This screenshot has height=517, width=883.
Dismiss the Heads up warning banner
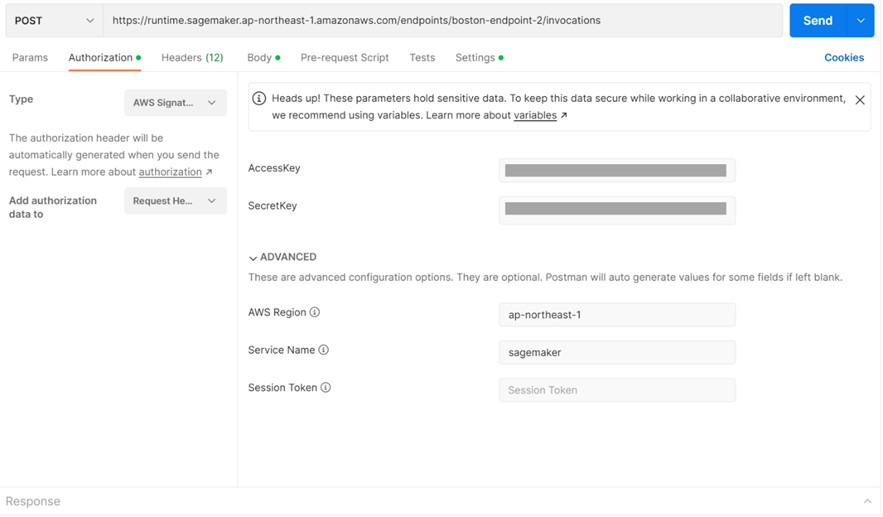860,100
